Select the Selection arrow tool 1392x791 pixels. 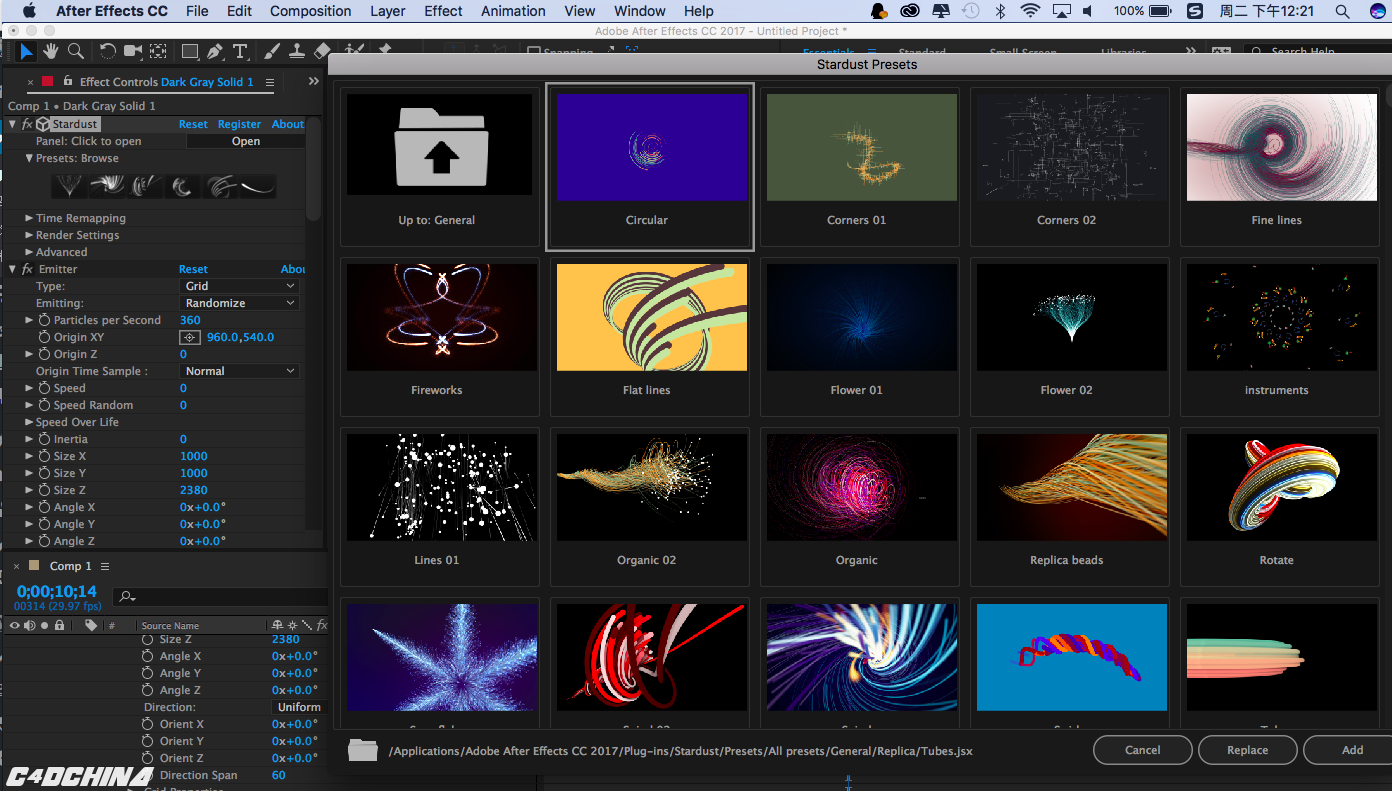pyautogui.click(x=26, y=51)
